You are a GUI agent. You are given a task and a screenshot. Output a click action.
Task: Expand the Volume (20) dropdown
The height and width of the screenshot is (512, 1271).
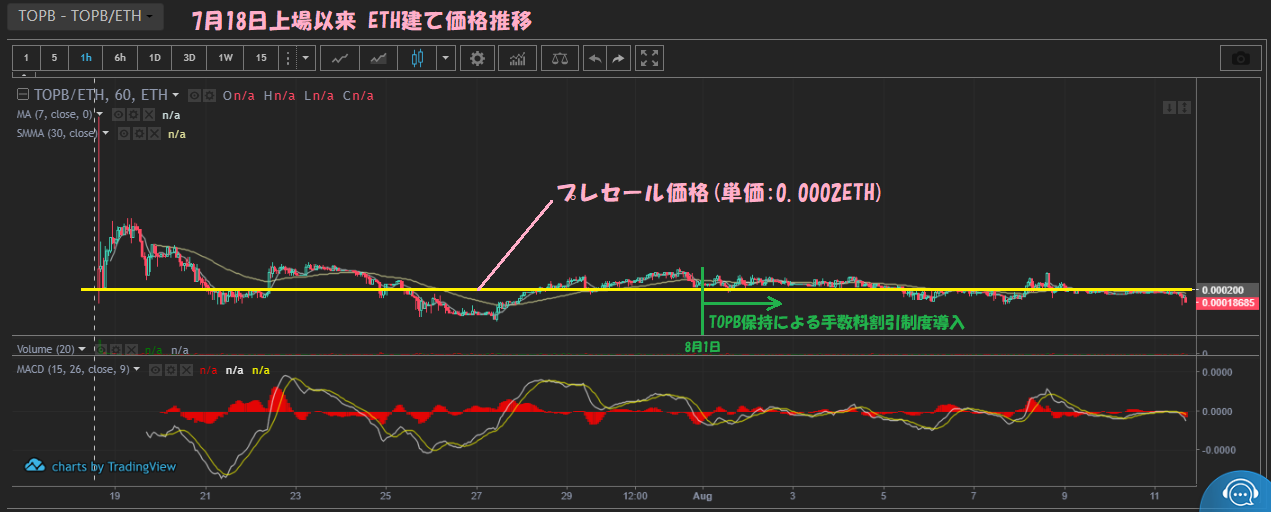pyautogui.click(x=82, y=350)
